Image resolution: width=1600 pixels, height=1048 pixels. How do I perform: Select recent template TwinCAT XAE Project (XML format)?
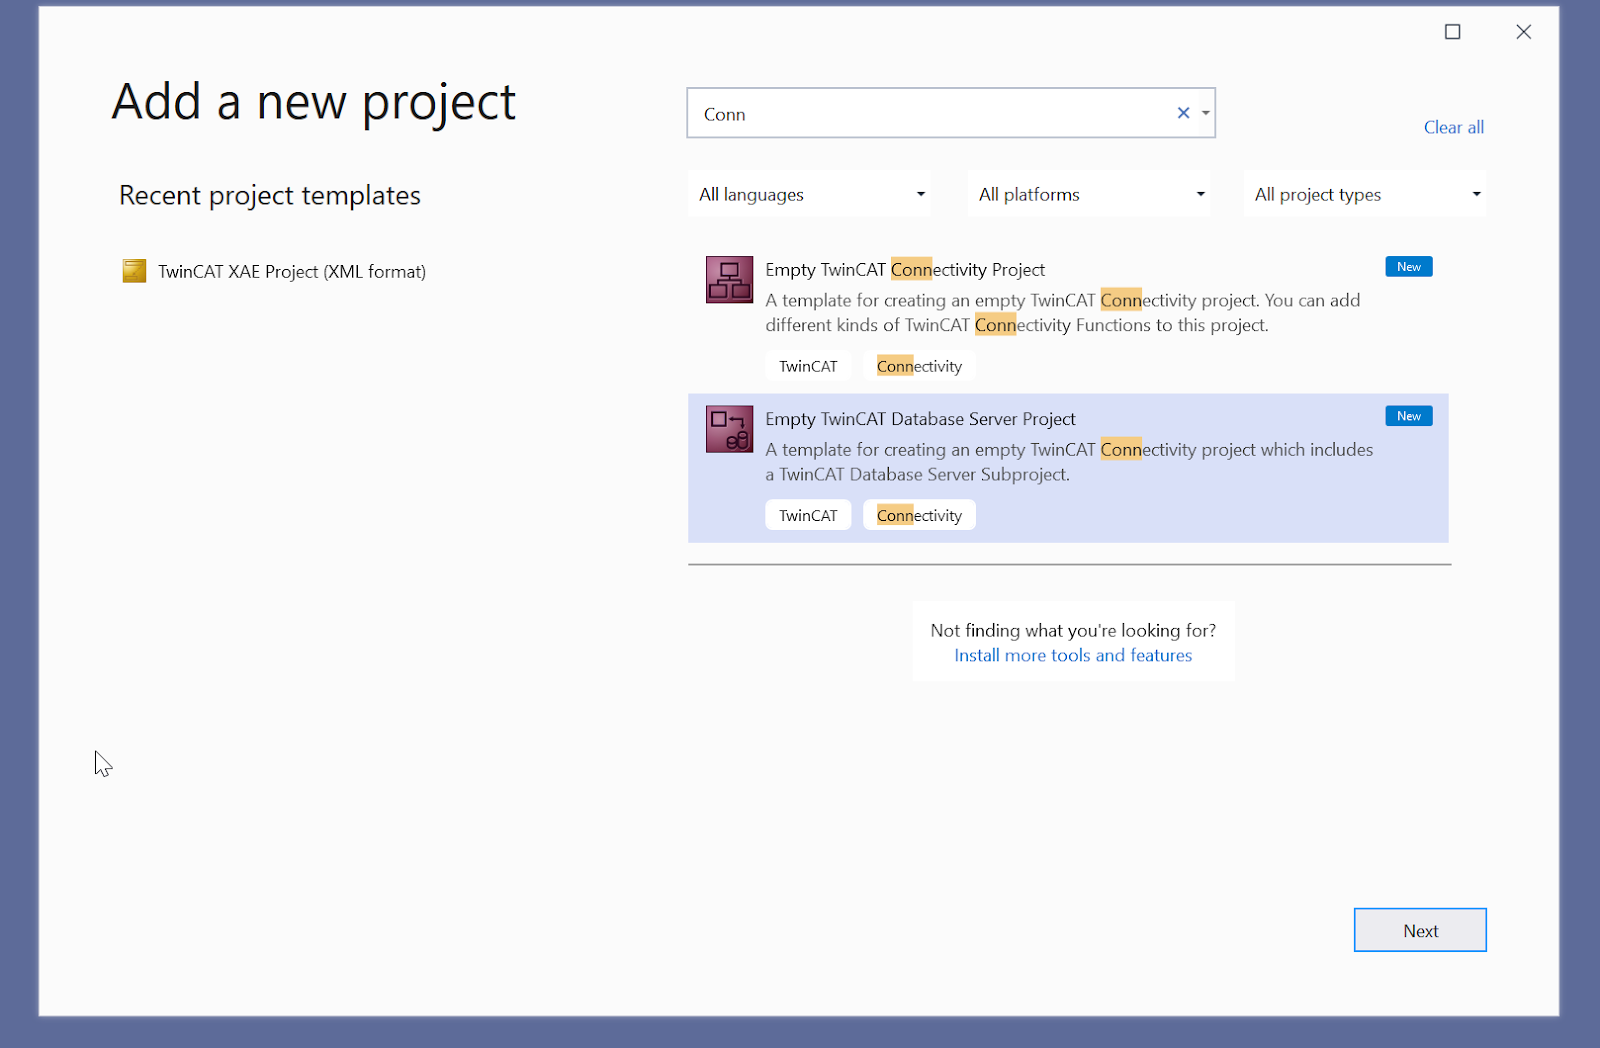(x=274, y=271)
